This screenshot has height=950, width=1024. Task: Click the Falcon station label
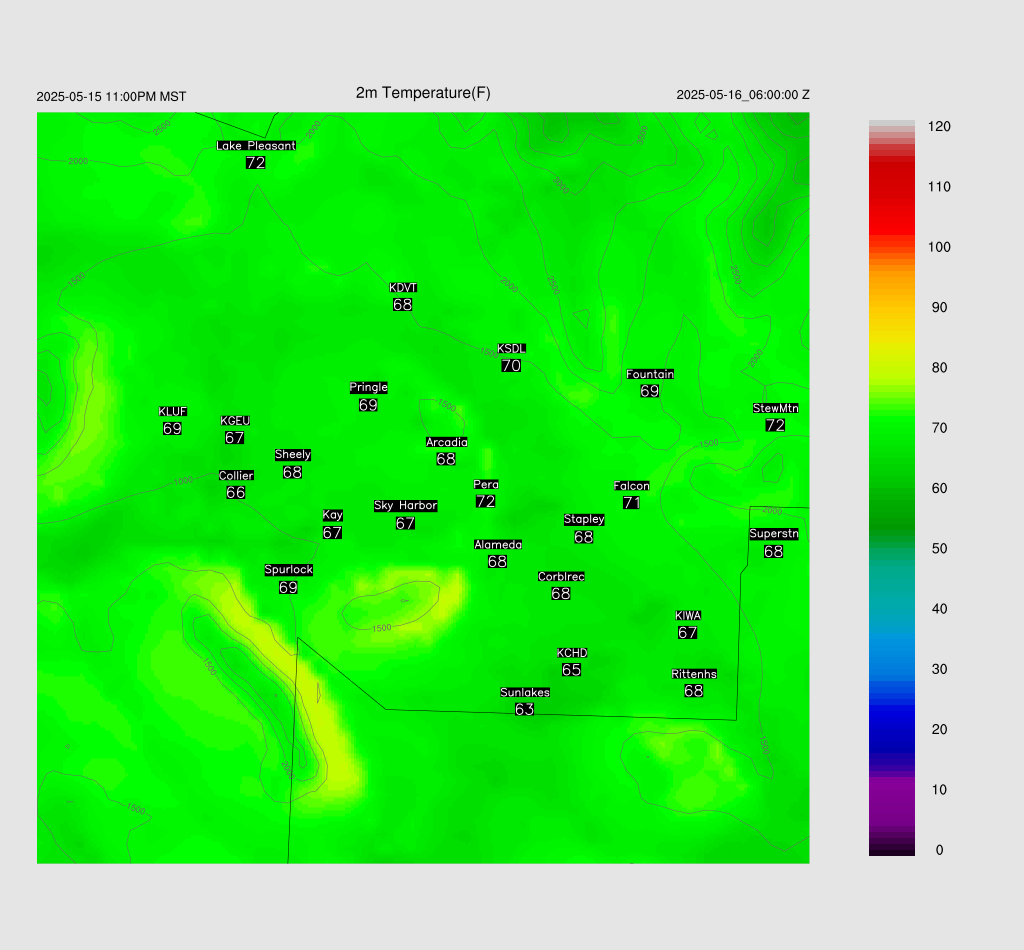[x=632, y=486]
